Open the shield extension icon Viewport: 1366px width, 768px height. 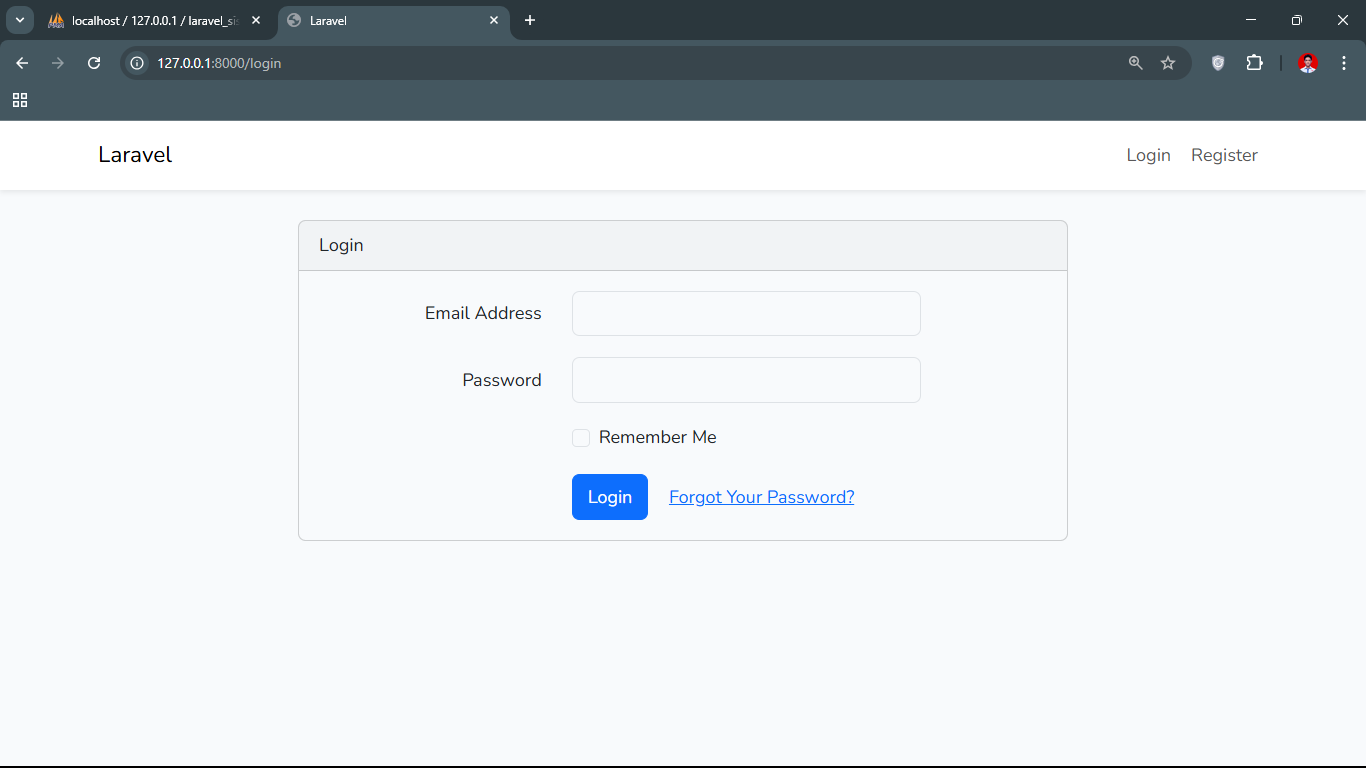(1218, 63)
